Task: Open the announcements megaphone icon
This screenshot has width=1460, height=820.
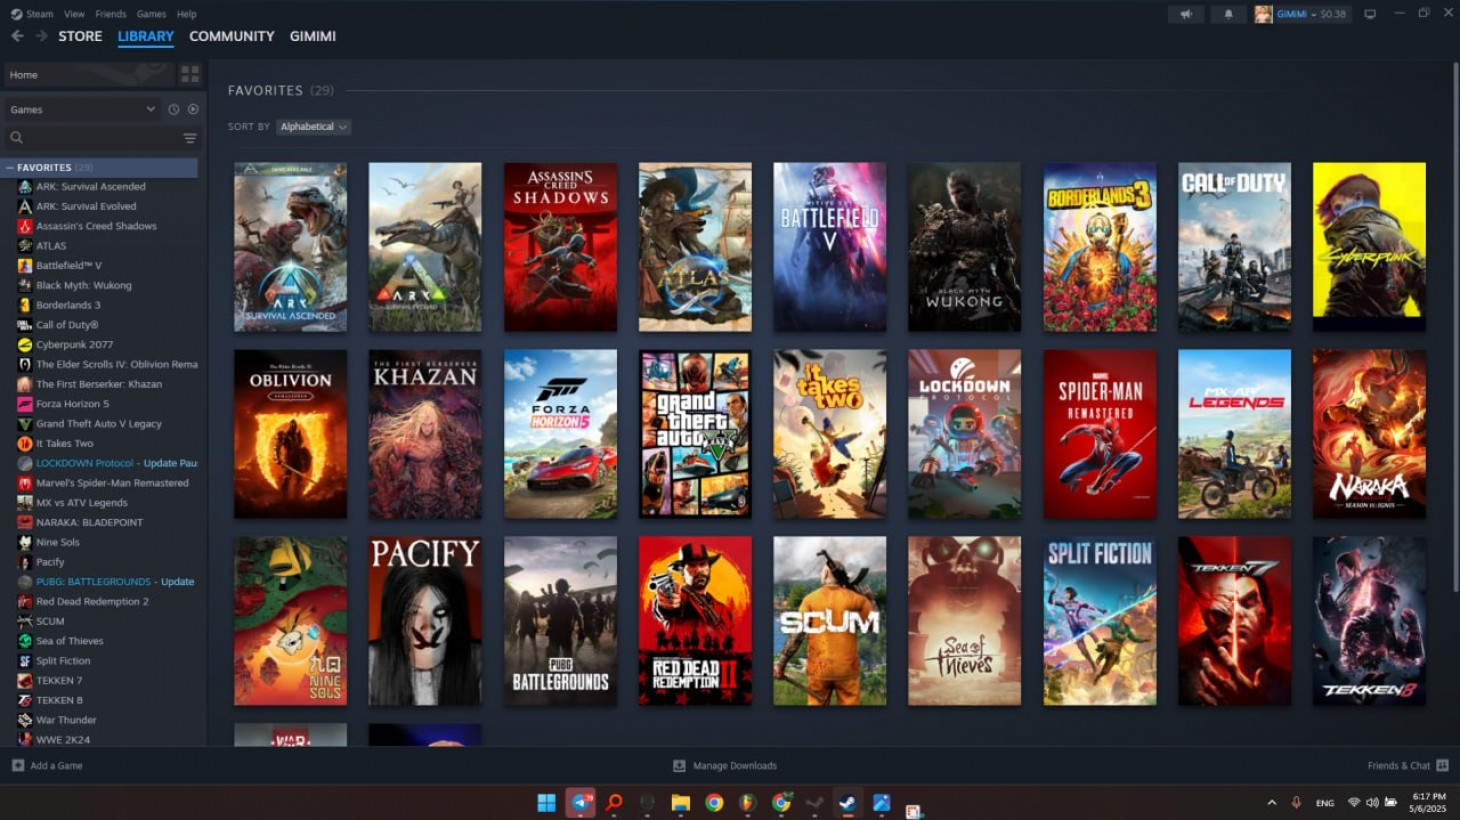Action: pyautogui.click(x=1185, y=14)
